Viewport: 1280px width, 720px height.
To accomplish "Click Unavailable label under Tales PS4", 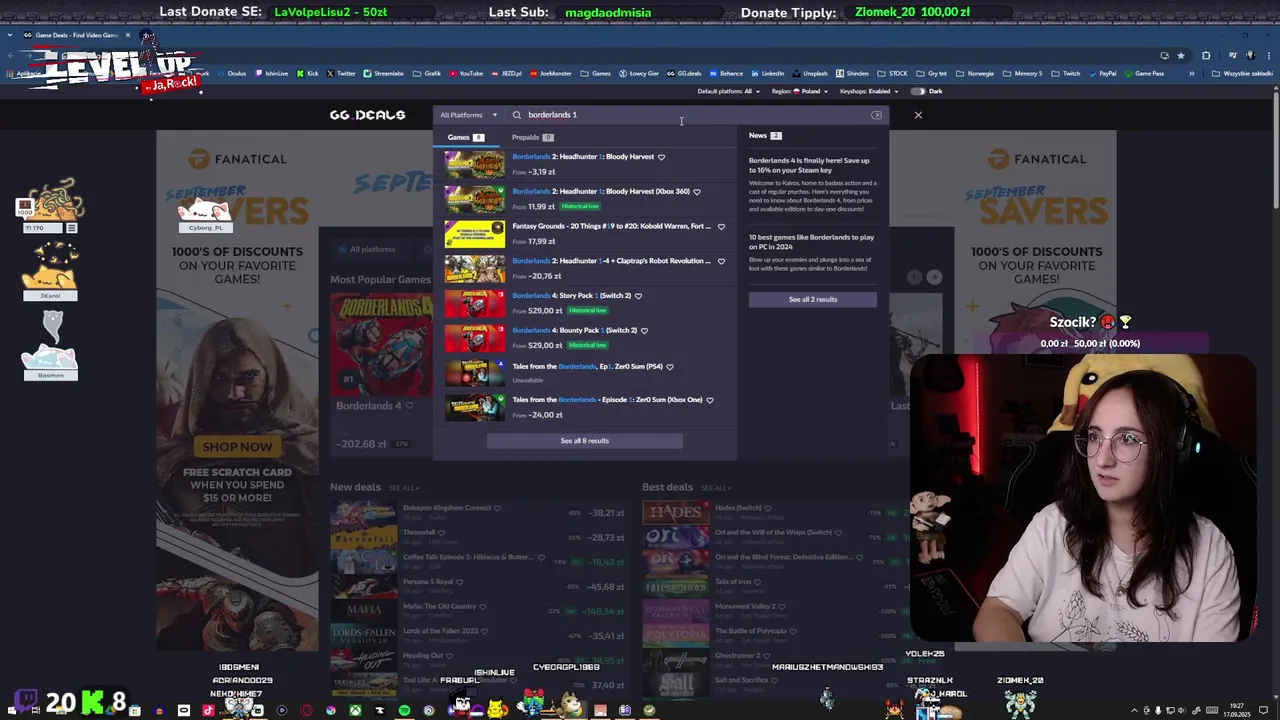I will click(527, 380).
